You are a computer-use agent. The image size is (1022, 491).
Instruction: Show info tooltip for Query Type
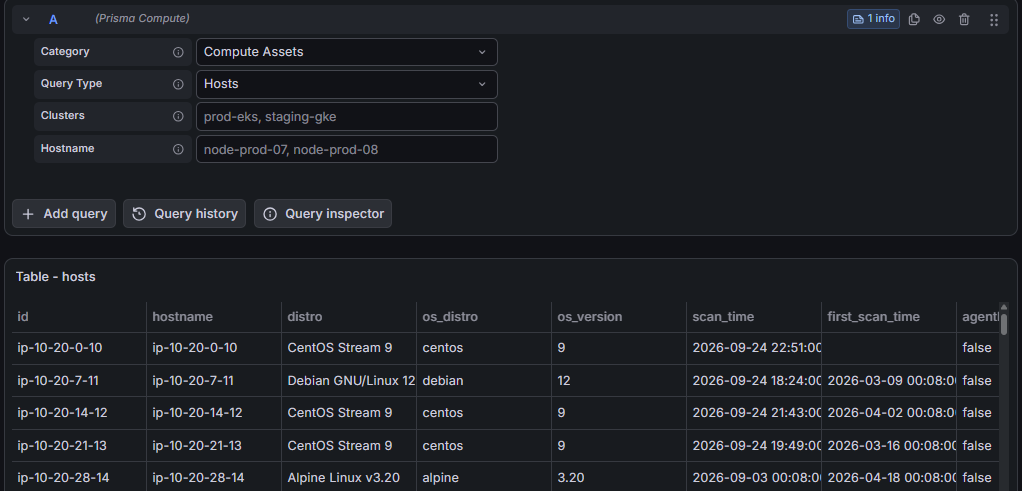tap(178, 84)
